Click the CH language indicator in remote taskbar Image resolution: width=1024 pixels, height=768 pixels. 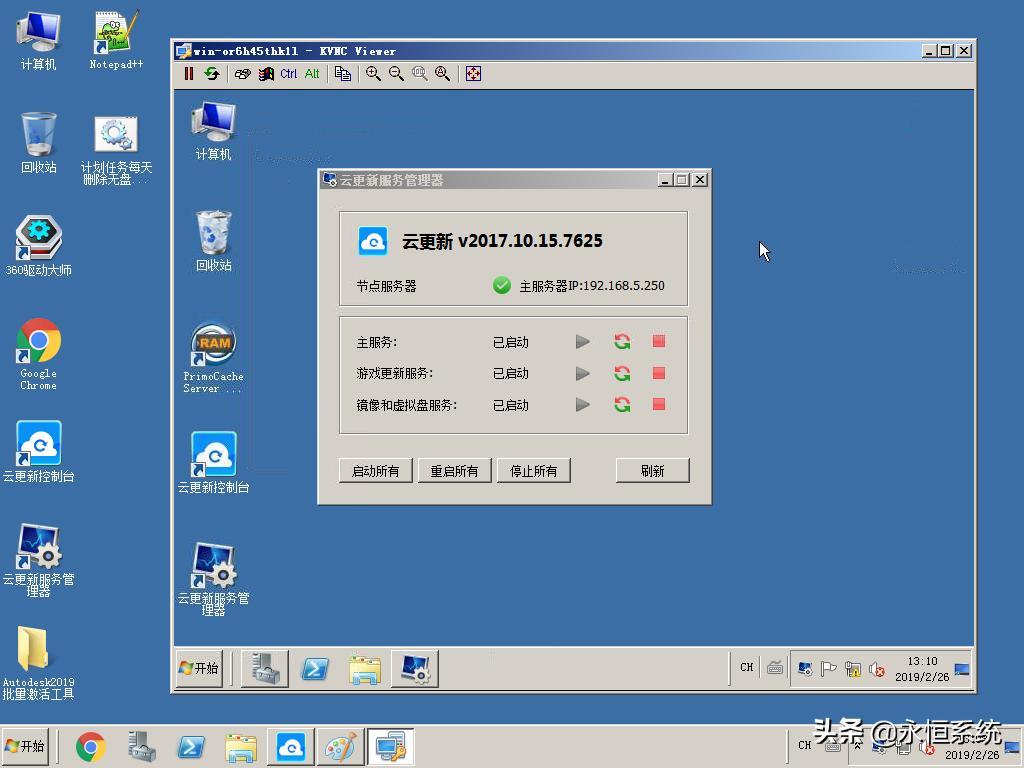[745, 666]
